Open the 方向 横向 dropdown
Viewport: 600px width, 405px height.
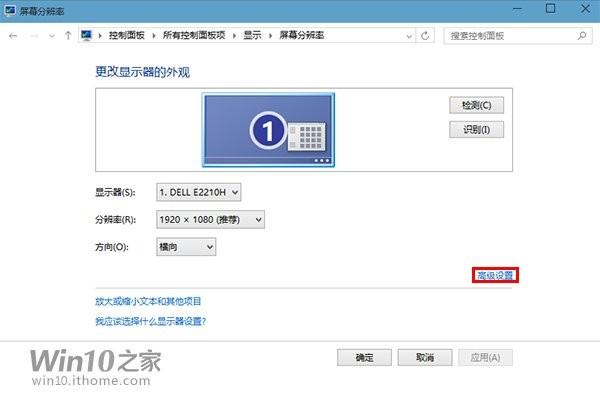point(186,247)
